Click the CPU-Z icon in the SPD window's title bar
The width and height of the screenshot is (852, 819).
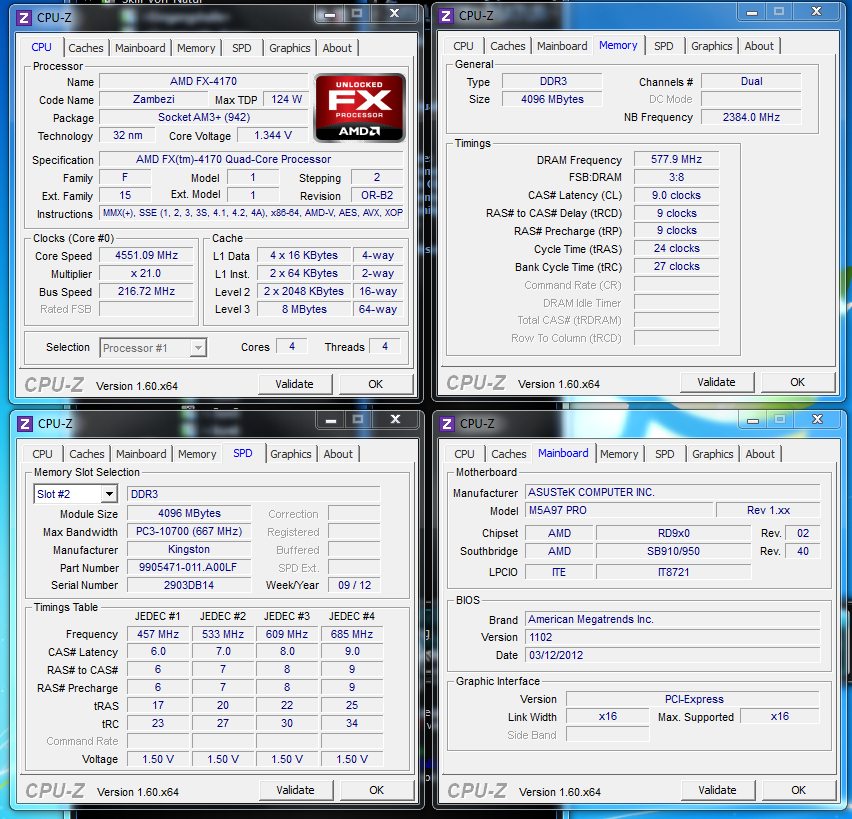(x=24, y=424)
